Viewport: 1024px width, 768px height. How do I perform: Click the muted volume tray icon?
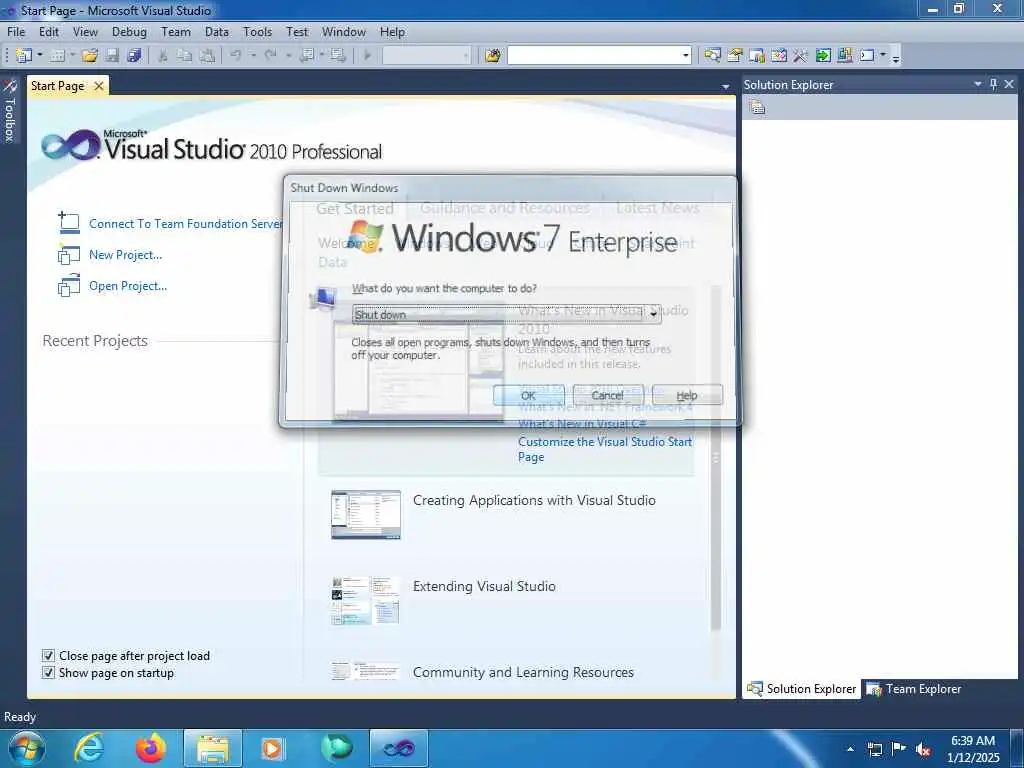(x=923, y=750)
